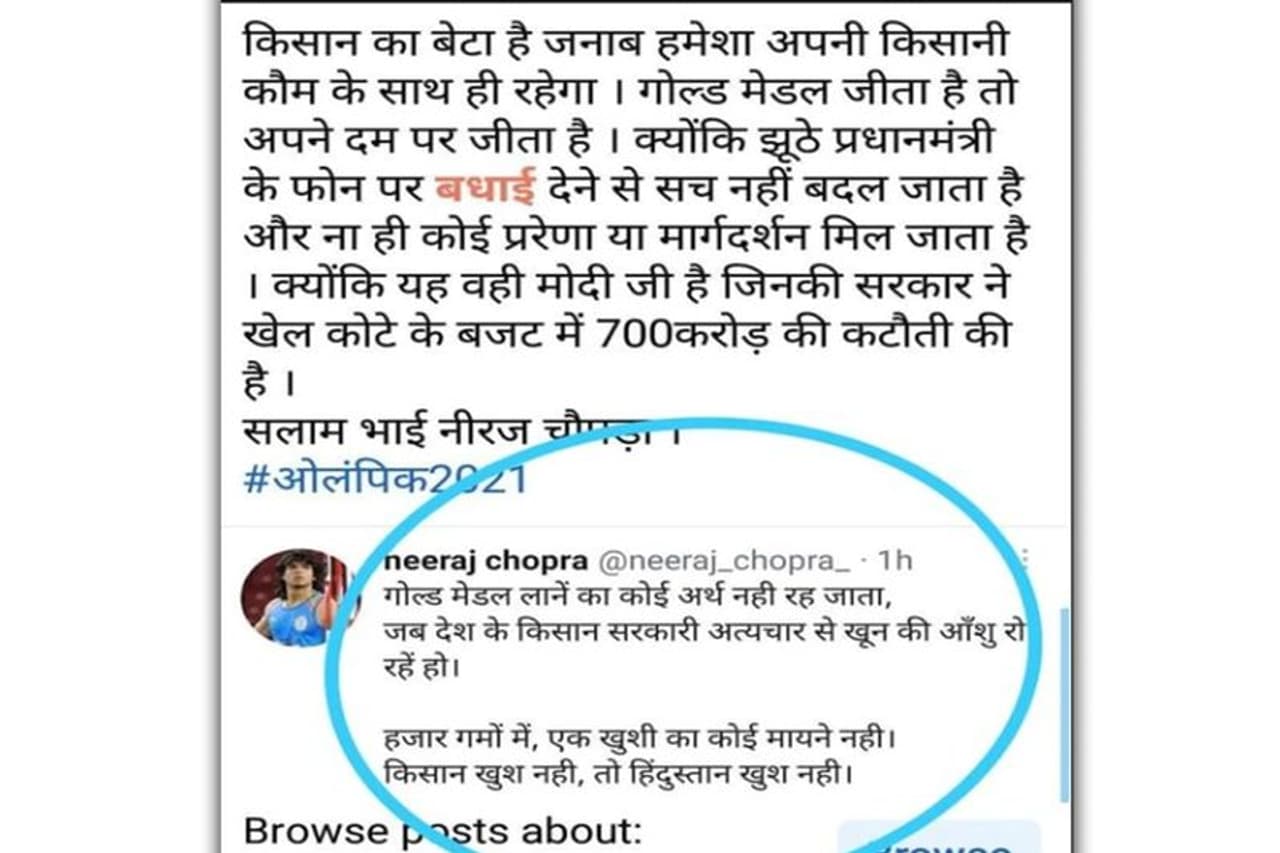Screen dimensions: 1280x853
Task: Open the three-dot menu on quoted tweet
Action: [x=1024, y=560]
